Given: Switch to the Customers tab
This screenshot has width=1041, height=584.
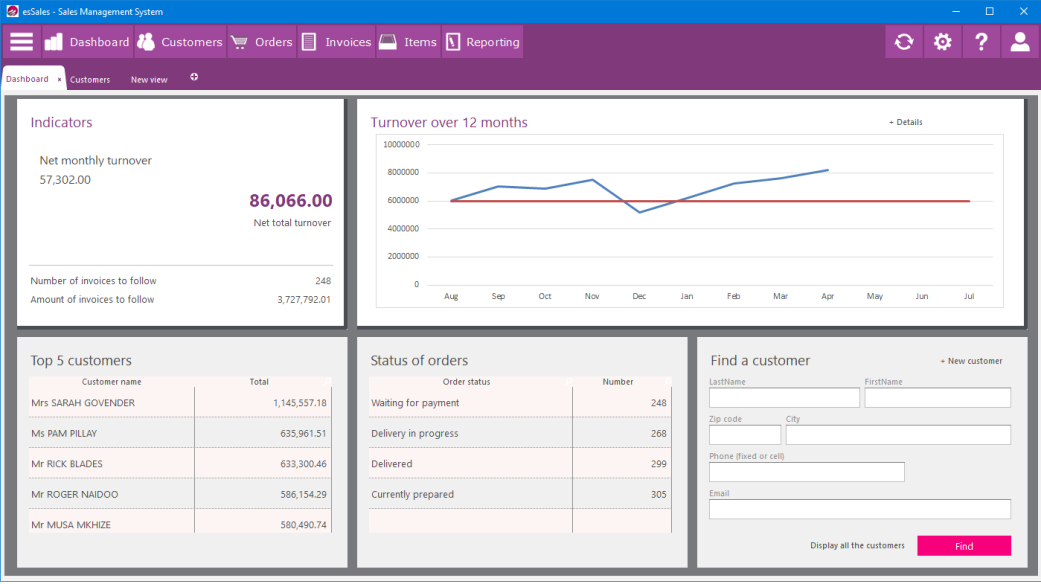Looking at the screenshot, I should 90,78.
